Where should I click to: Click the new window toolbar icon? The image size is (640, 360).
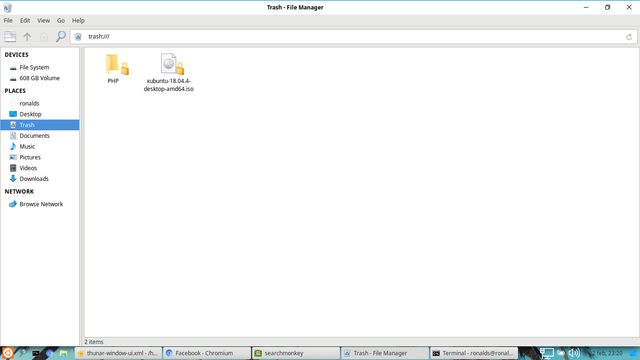(10, 37)
